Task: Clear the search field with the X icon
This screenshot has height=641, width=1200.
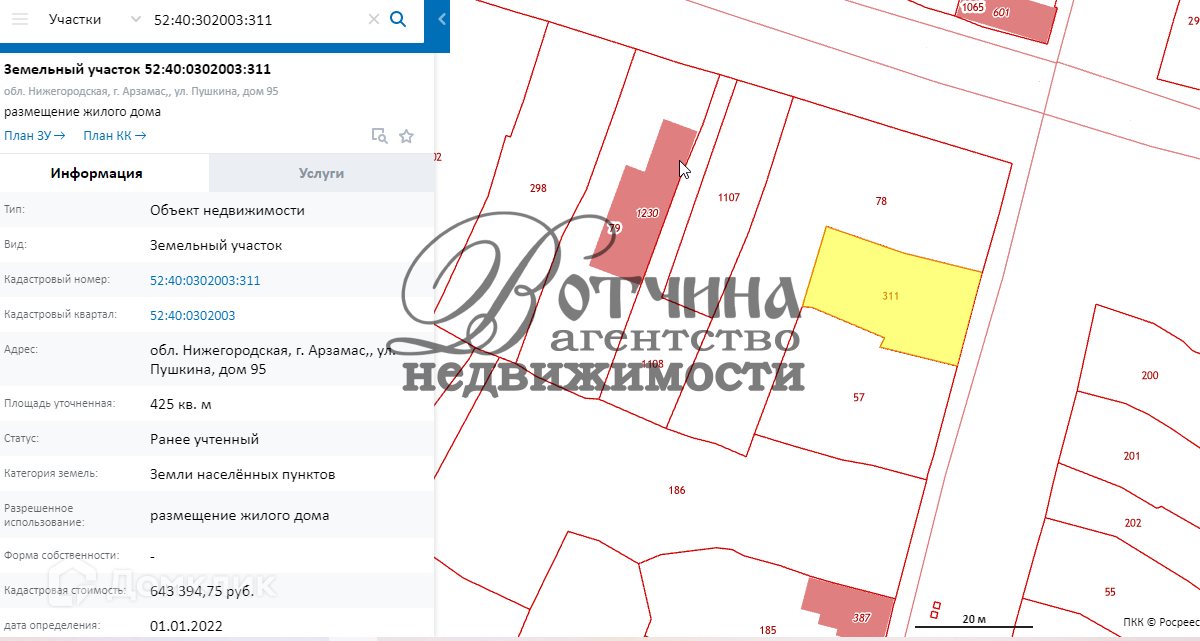Action: click(x=373, y=19)
